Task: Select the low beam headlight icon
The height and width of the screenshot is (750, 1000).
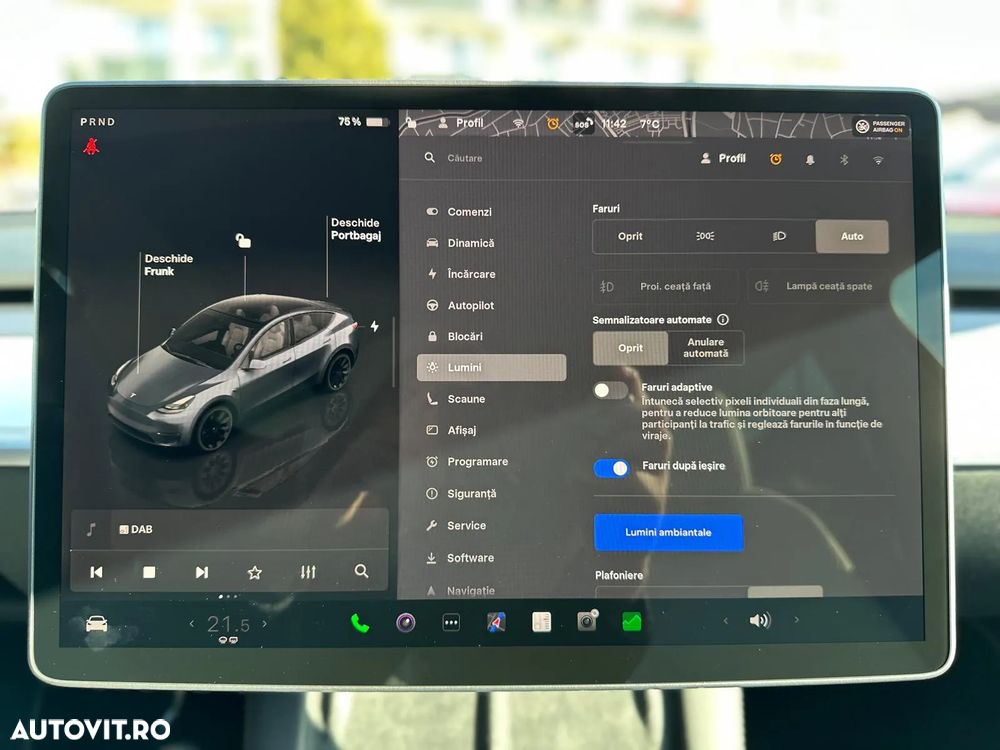Action: click(x=779, y=237)
